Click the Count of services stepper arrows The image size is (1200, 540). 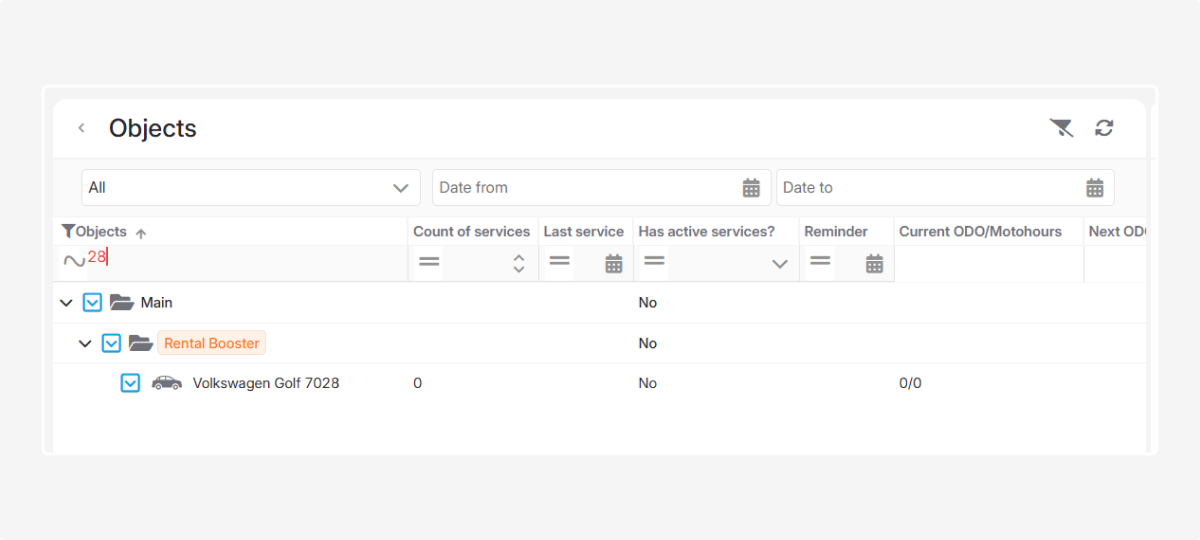(x=518, y=263)
